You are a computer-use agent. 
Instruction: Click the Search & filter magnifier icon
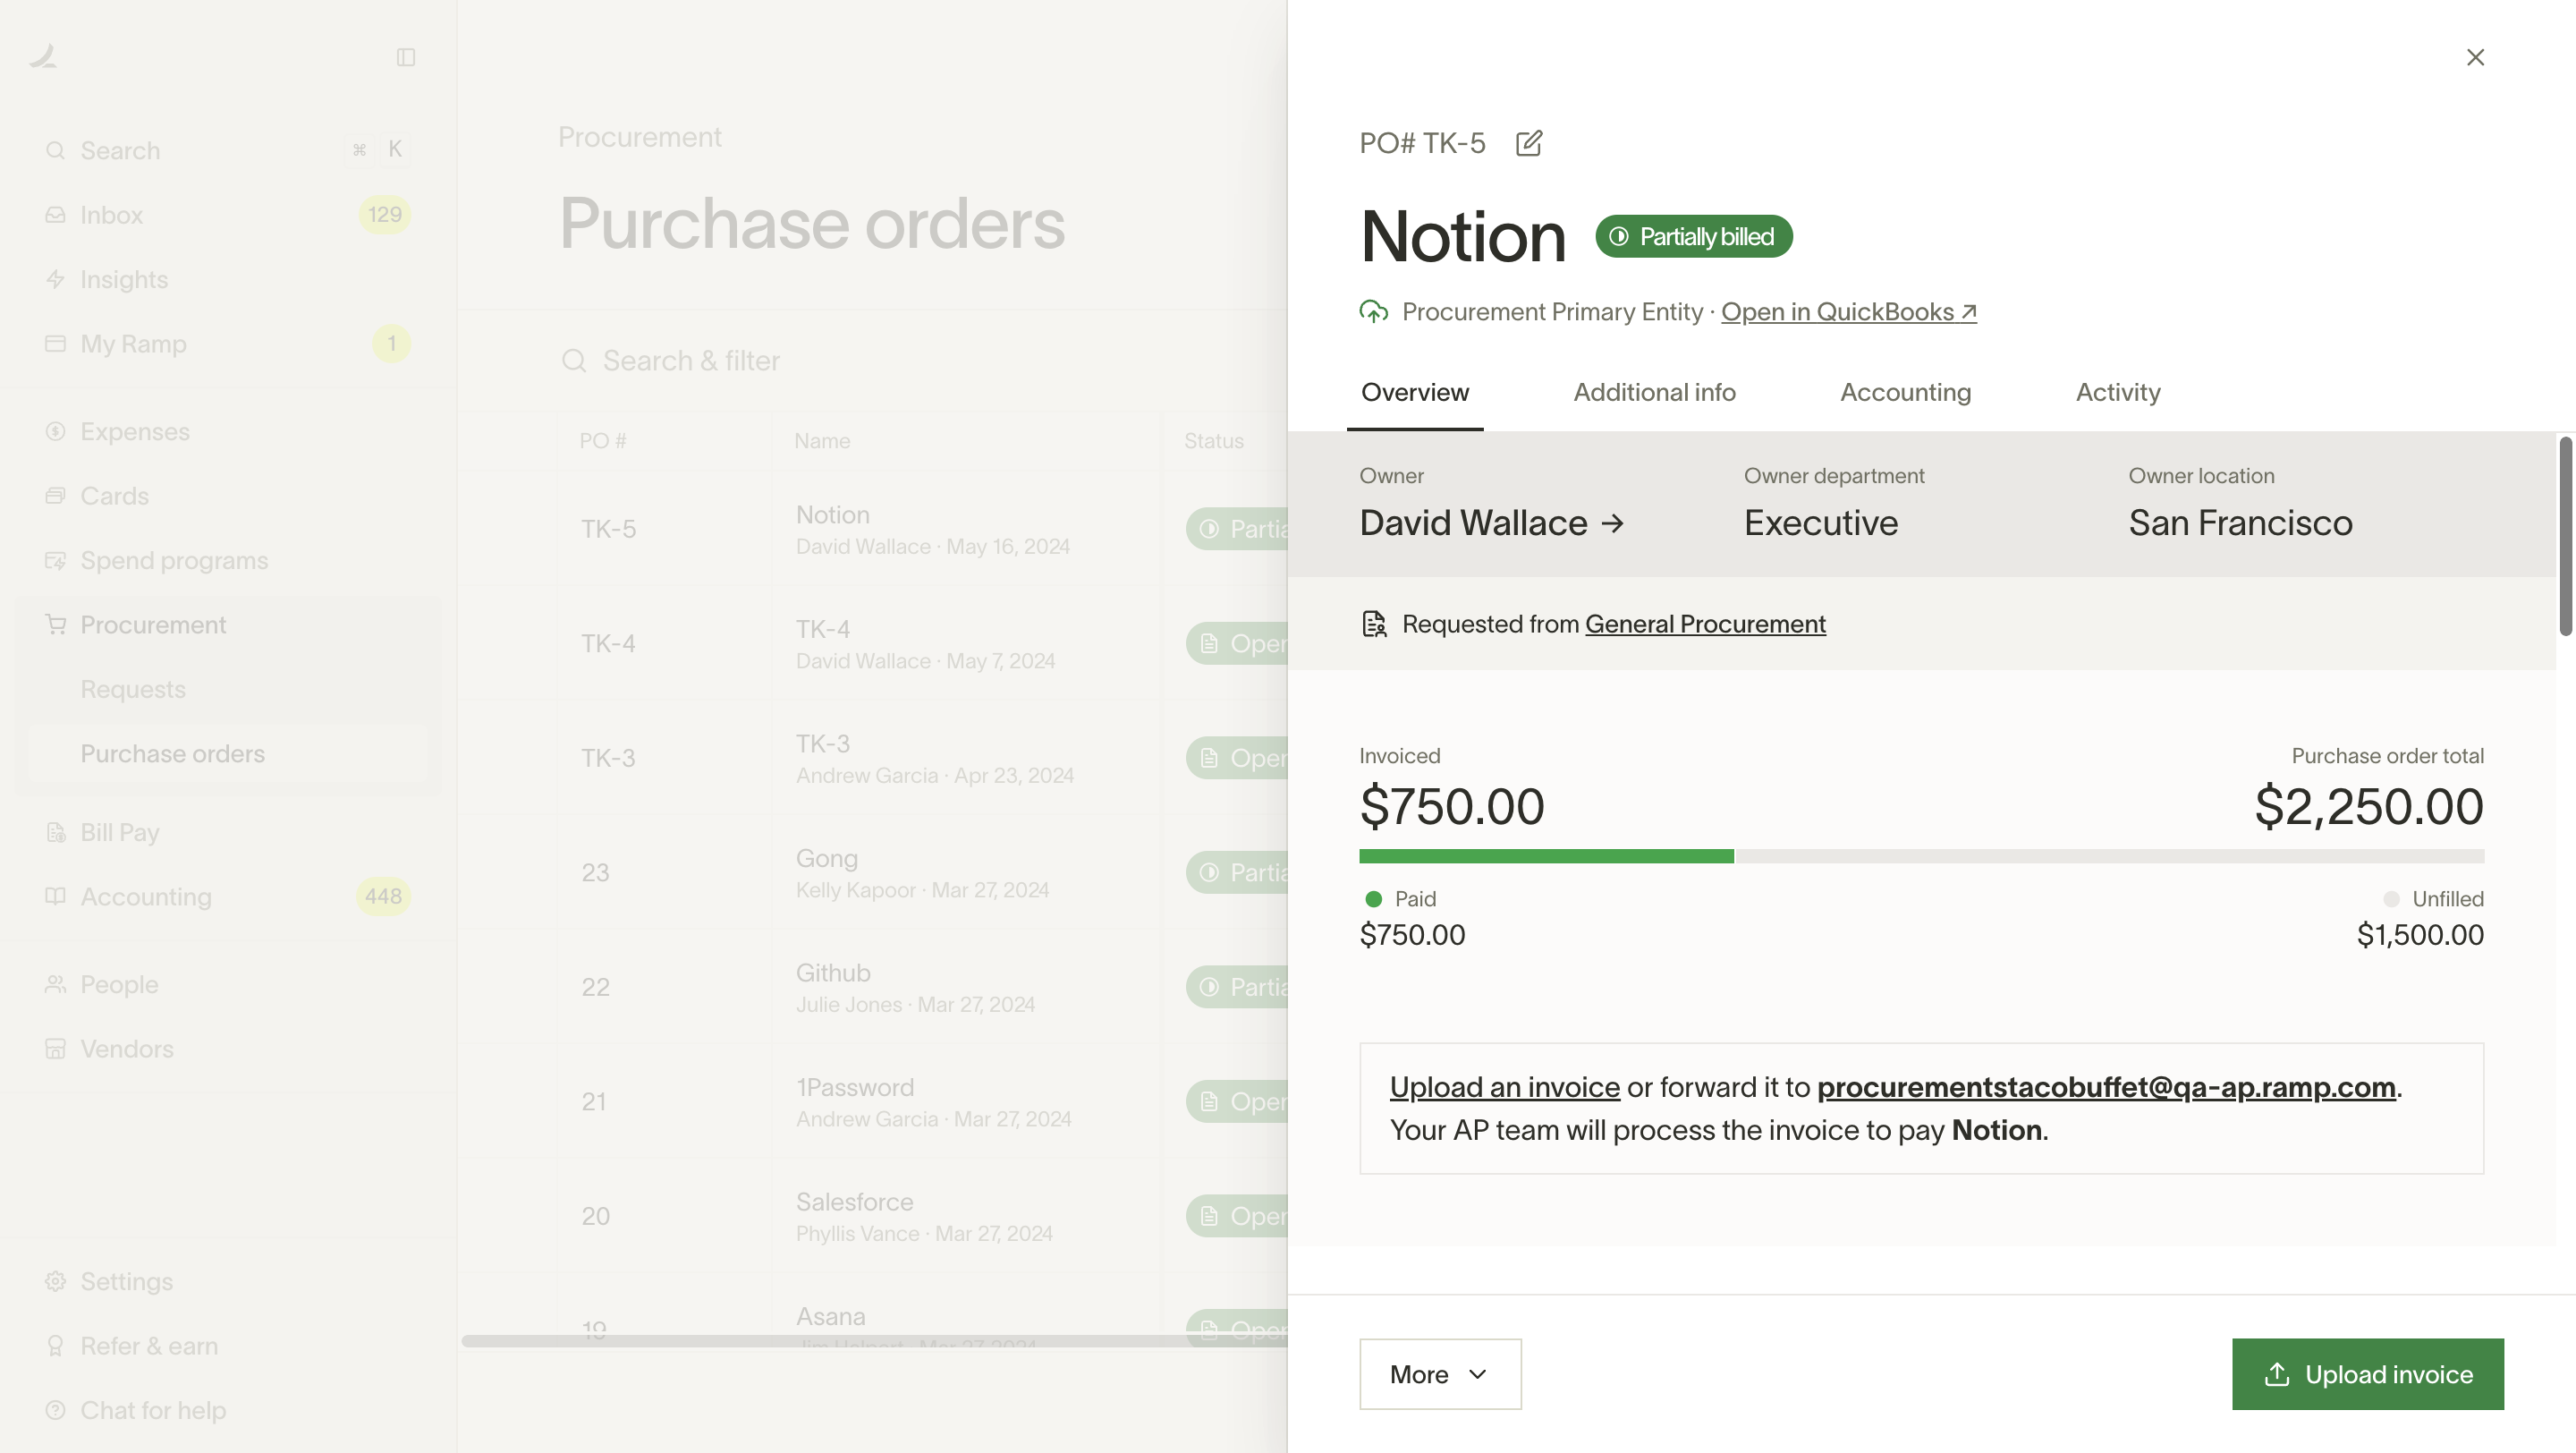574,361
